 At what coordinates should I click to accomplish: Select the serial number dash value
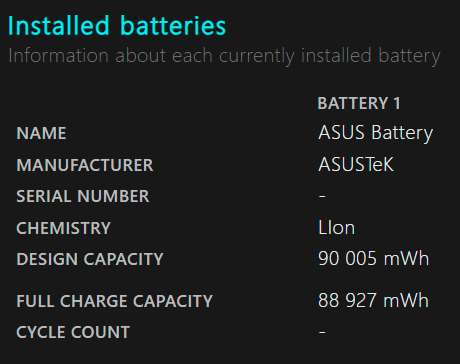click(x=322, y=196)
